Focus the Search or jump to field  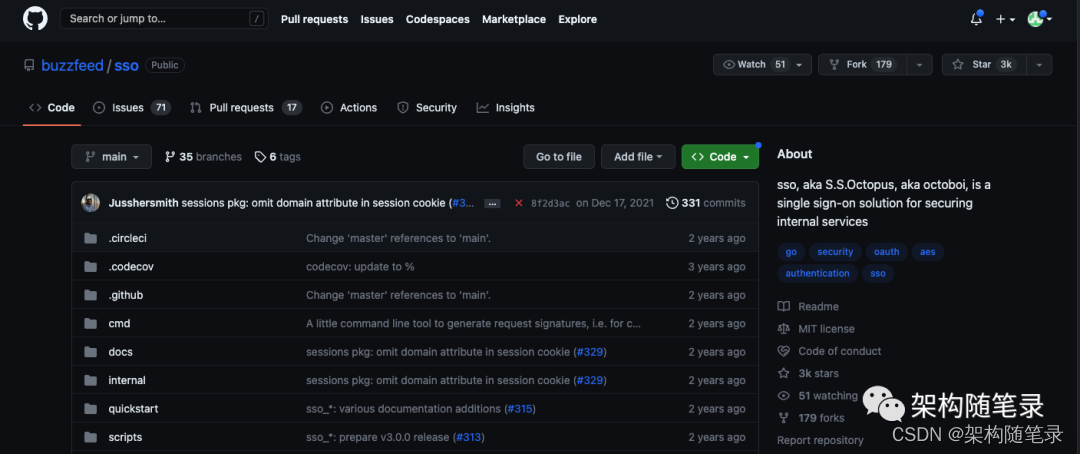click(x=165, y=19)
